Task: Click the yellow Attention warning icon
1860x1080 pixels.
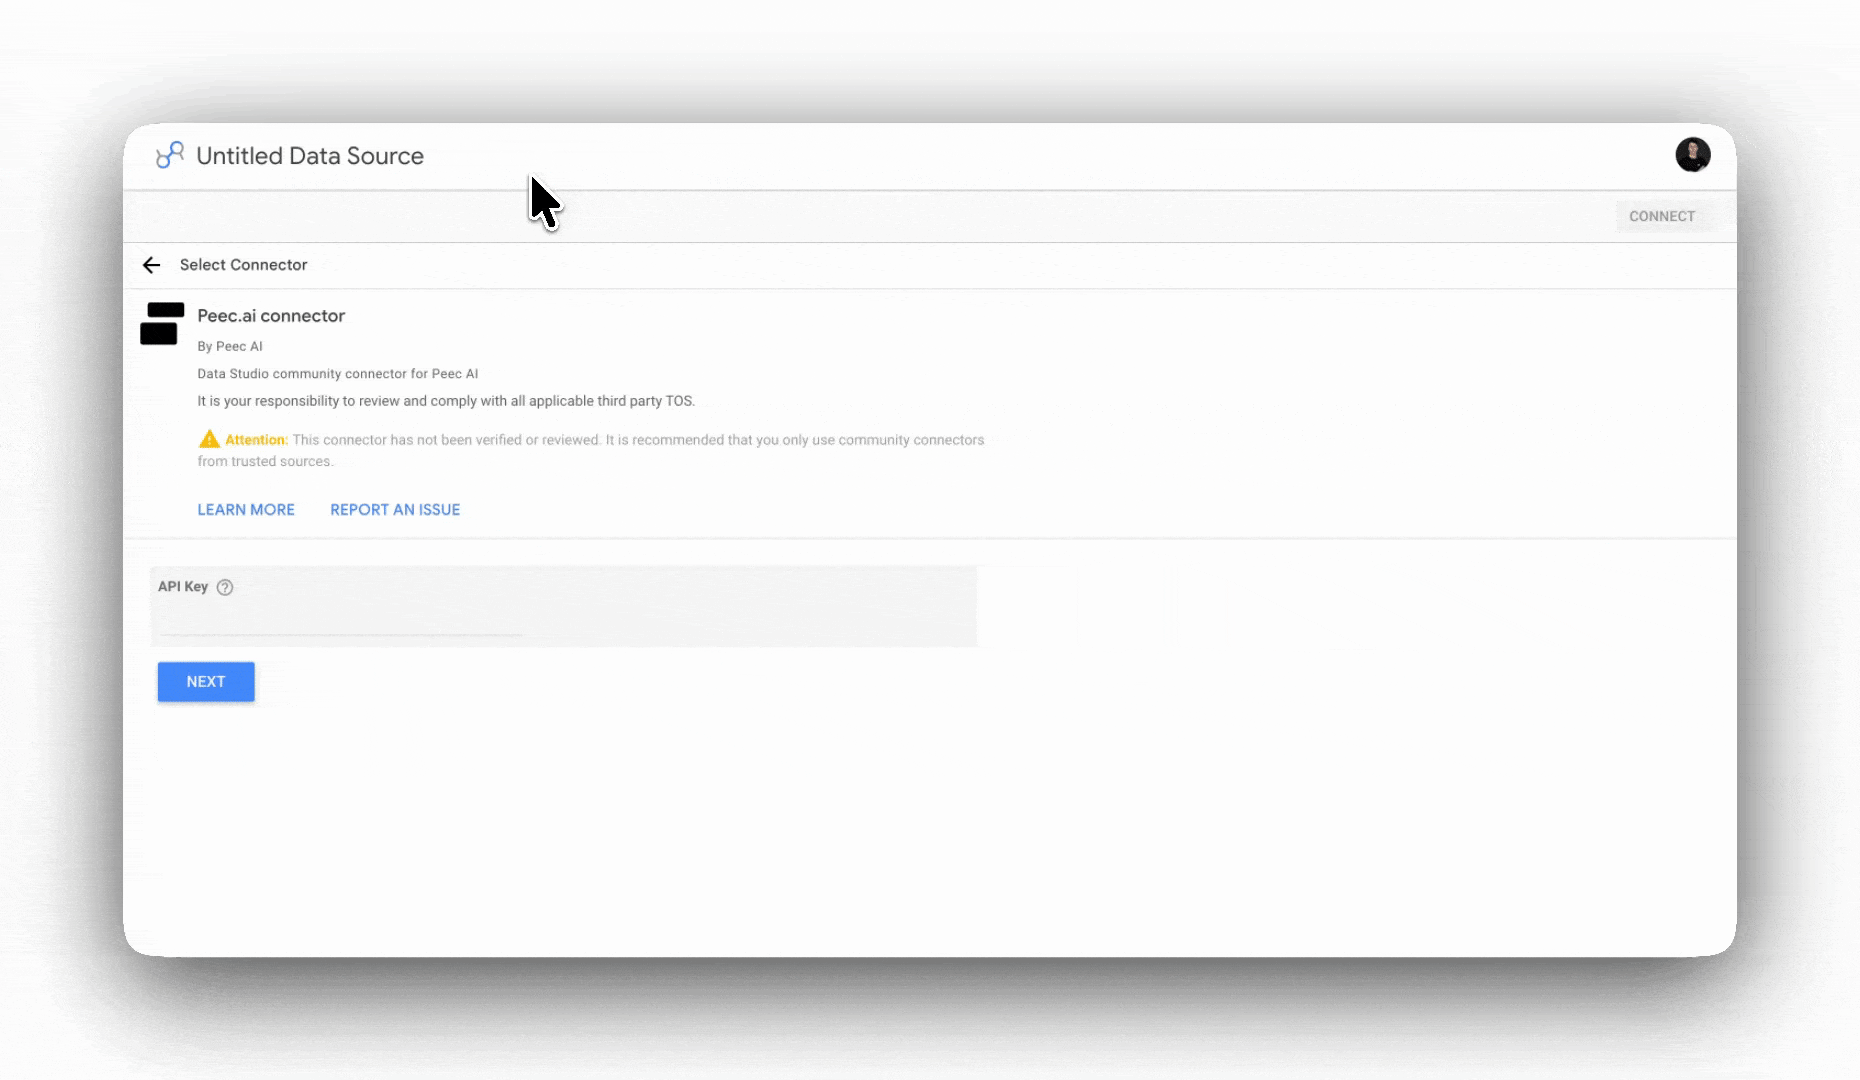Action: pyautogui.click(x=209, y=439)
